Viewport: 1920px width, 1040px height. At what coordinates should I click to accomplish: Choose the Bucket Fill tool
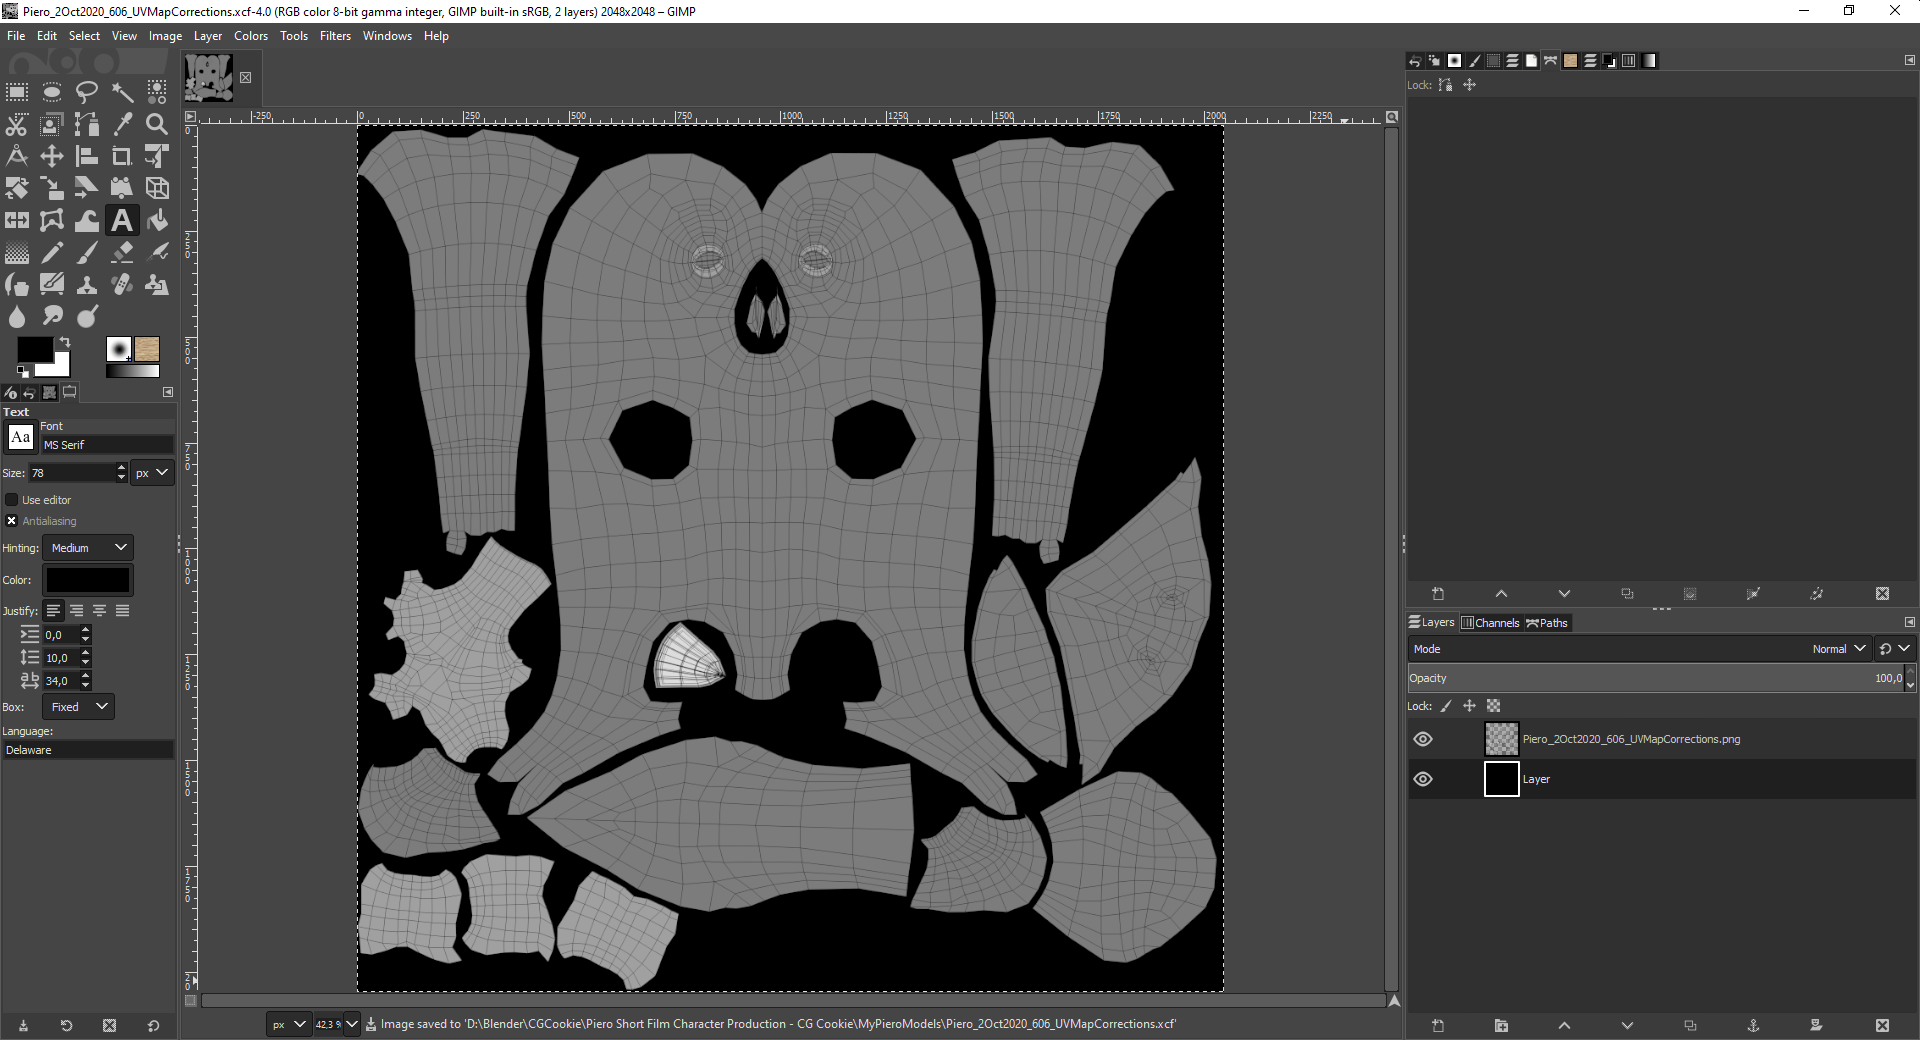click(156, 220)
